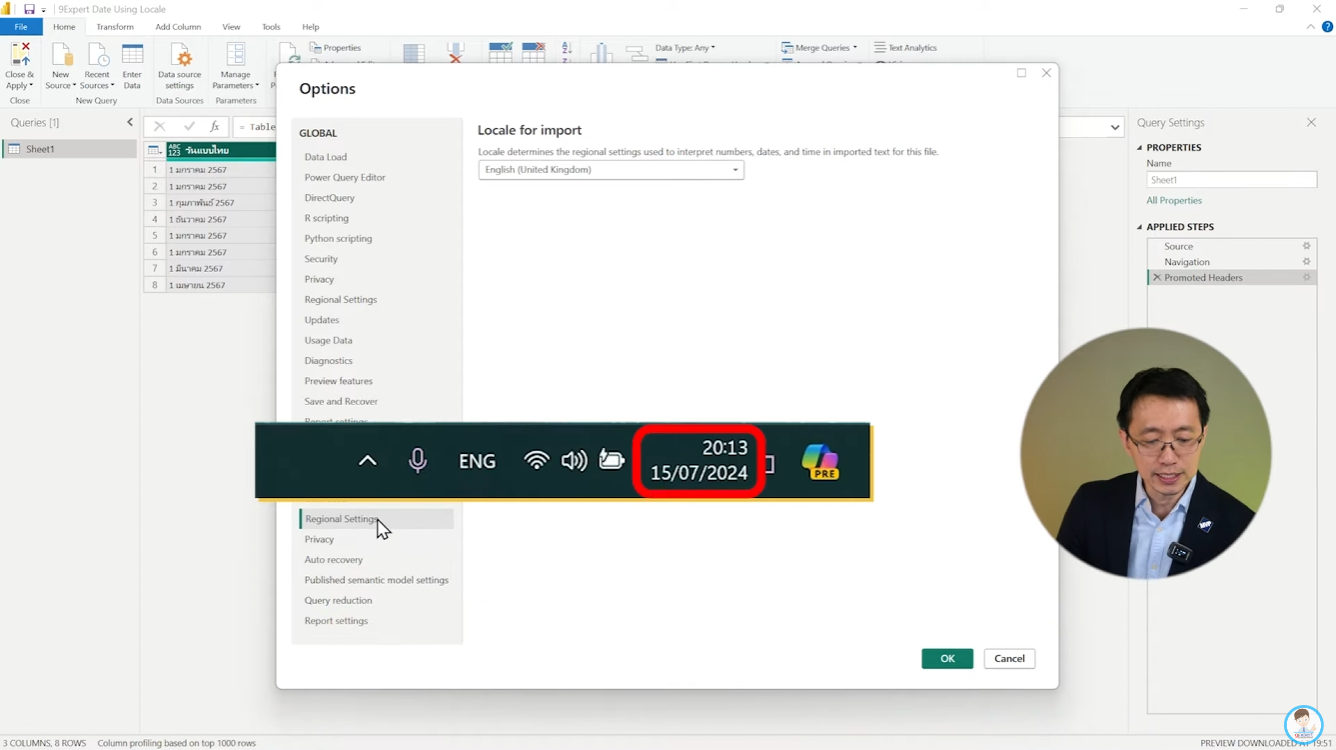The height and width of the screenshot is (750, 1336).
Task: Click the Close & Apply icon
Action: (19, 58)
